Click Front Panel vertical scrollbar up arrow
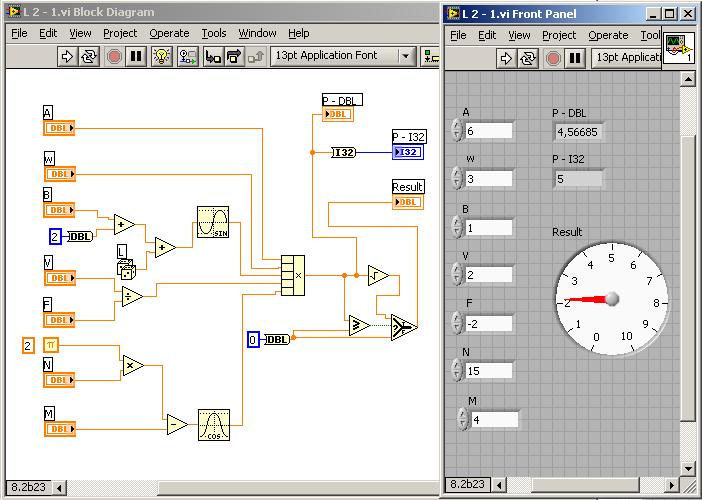This screenshot has height=500, width=702. (x=688, y=79)
